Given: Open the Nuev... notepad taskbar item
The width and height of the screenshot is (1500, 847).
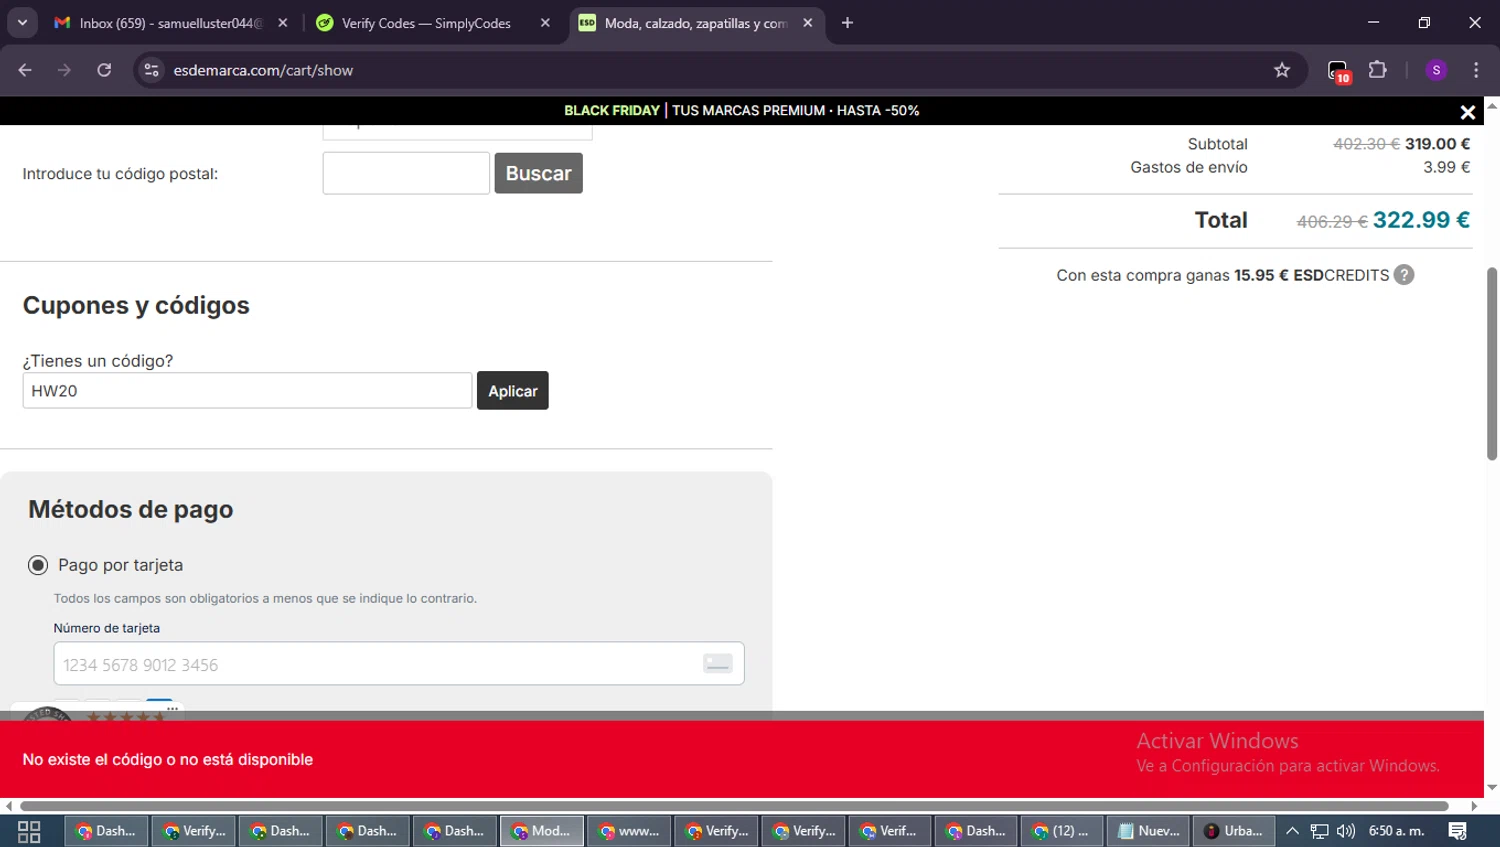Looking at the screenshot, I should [x=1149, y=831].
